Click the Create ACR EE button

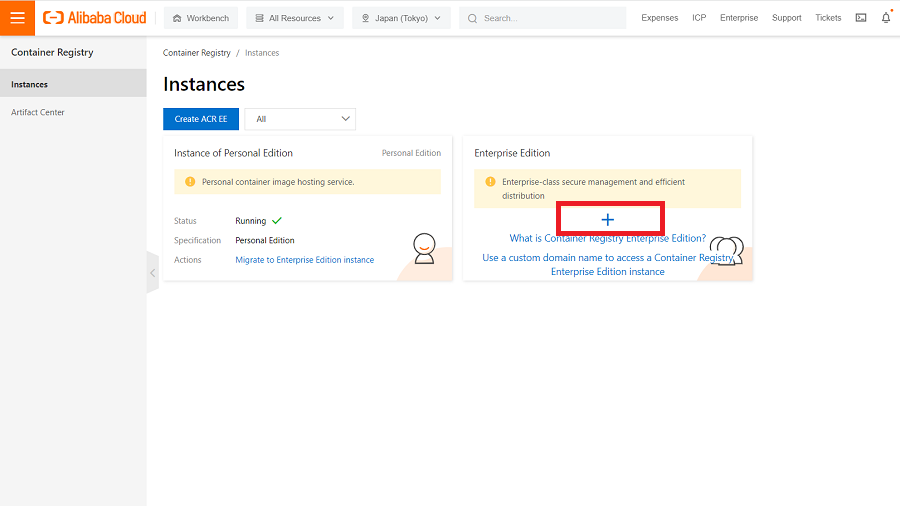click(x=201, y=119)
